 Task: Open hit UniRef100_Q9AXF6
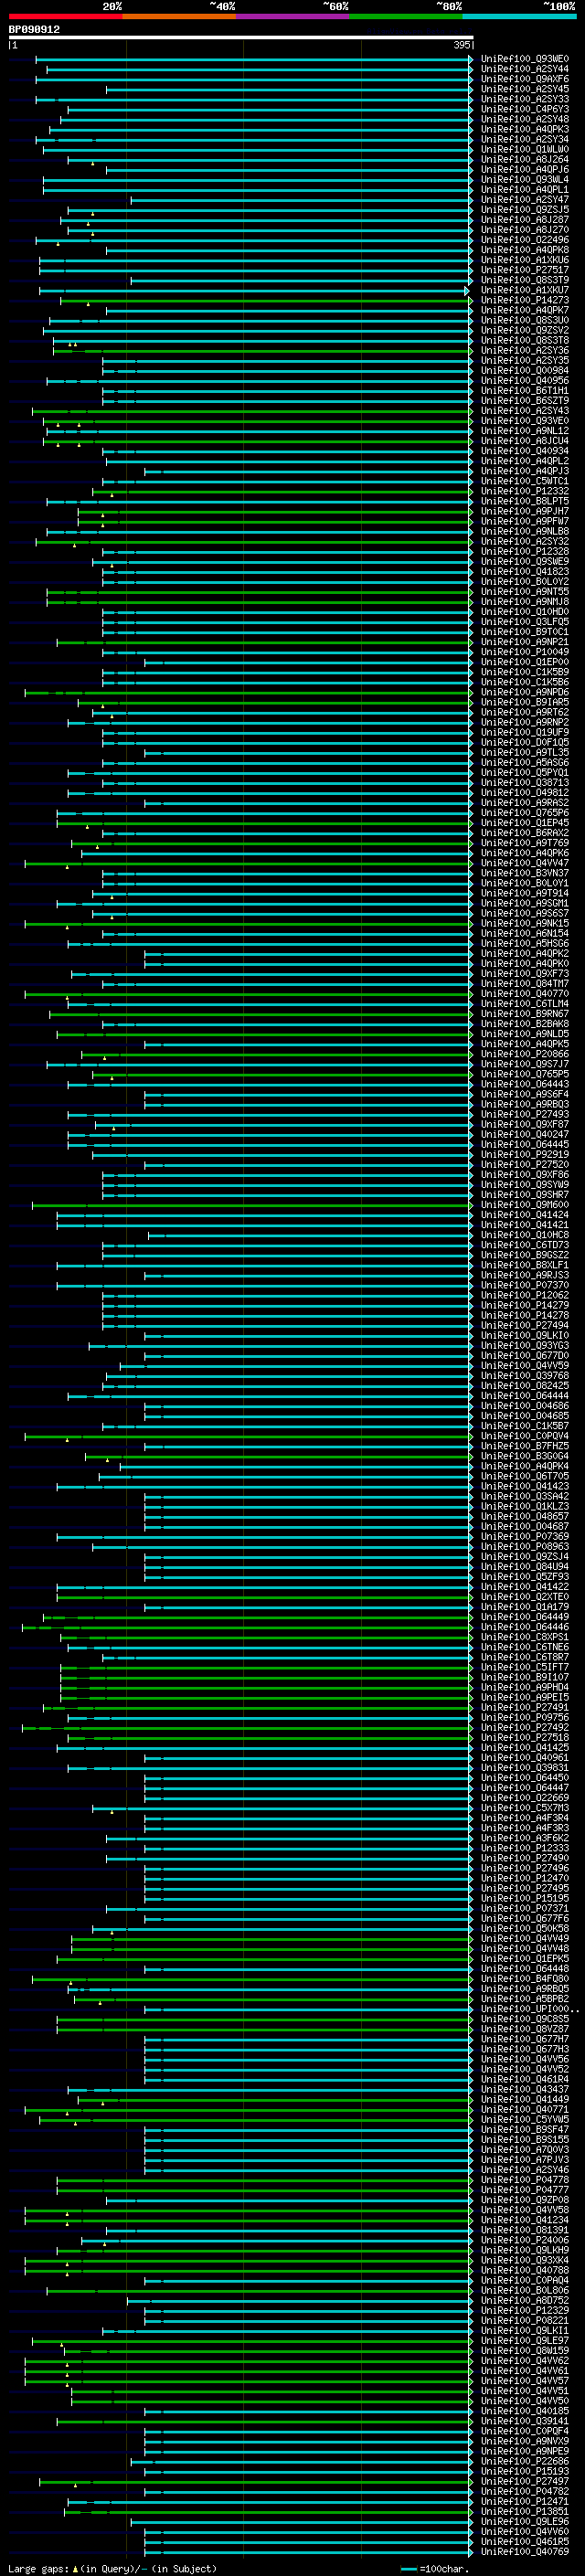click(x=524, y=79)
